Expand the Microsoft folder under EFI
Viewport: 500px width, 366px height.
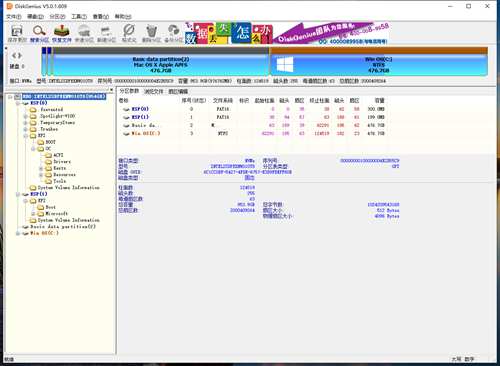click(x=33, y=214)
